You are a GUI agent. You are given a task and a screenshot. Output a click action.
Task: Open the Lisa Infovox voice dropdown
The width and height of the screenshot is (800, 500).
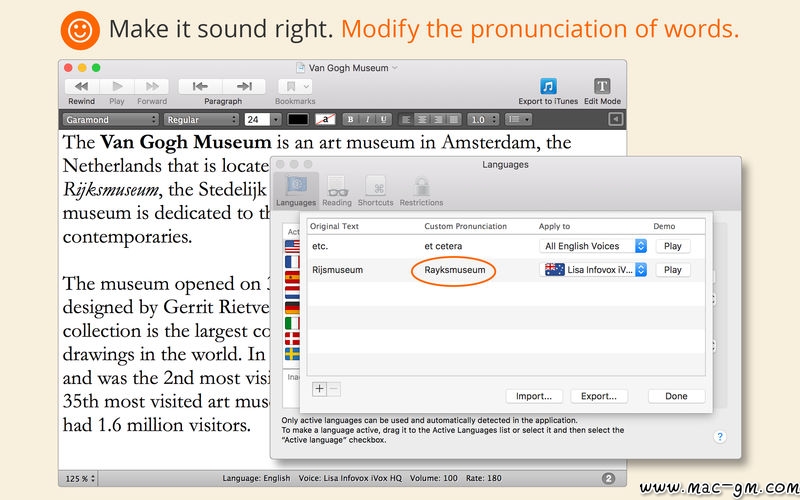point(593,270)
